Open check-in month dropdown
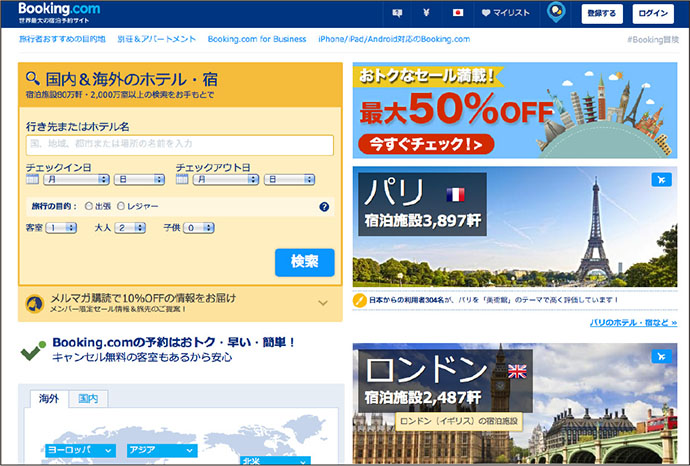The image size is (690, 466). [x=76, y=180]
